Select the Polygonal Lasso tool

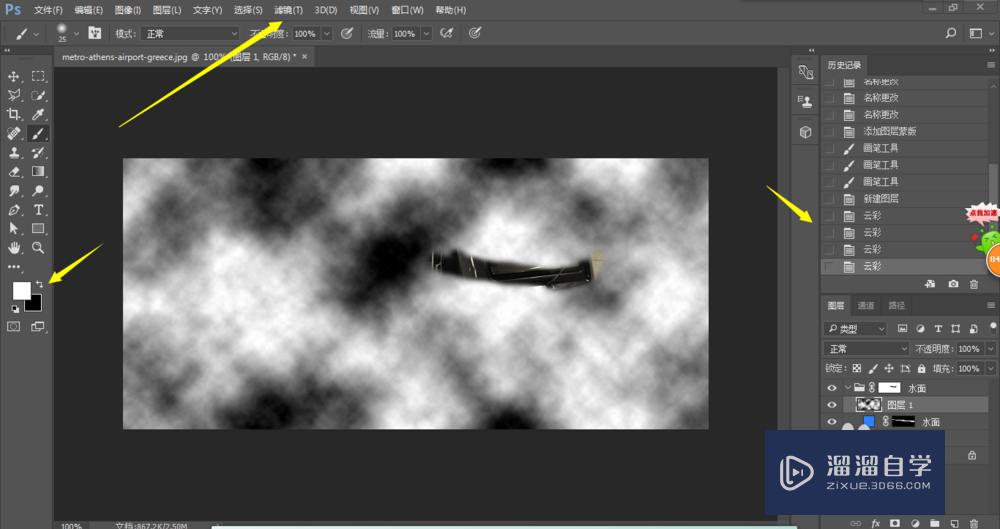(x=13, y=96)
